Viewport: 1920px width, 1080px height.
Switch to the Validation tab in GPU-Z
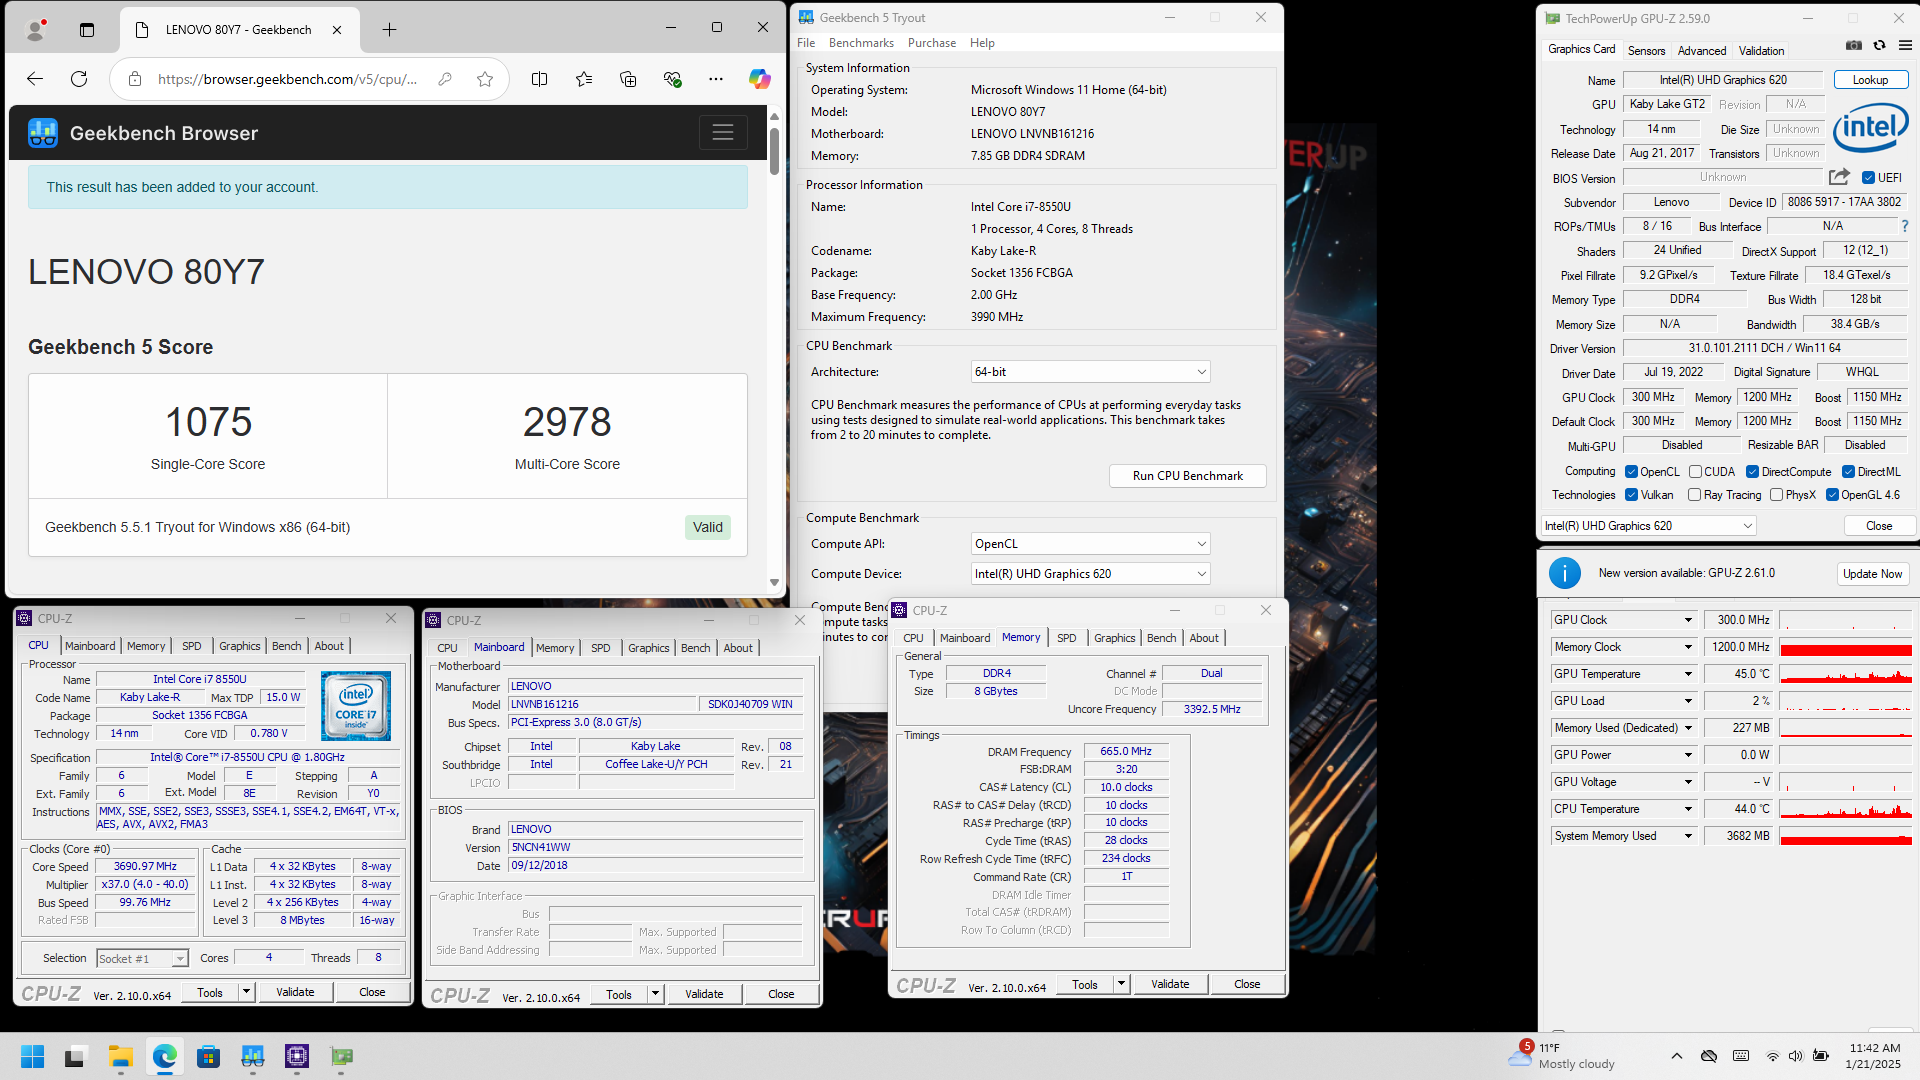tap(1761, 50)
